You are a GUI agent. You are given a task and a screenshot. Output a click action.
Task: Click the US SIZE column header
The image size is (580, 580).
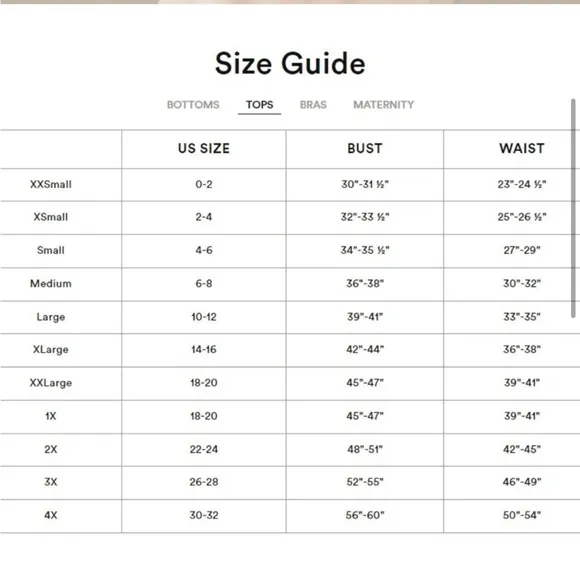(203, 148)
